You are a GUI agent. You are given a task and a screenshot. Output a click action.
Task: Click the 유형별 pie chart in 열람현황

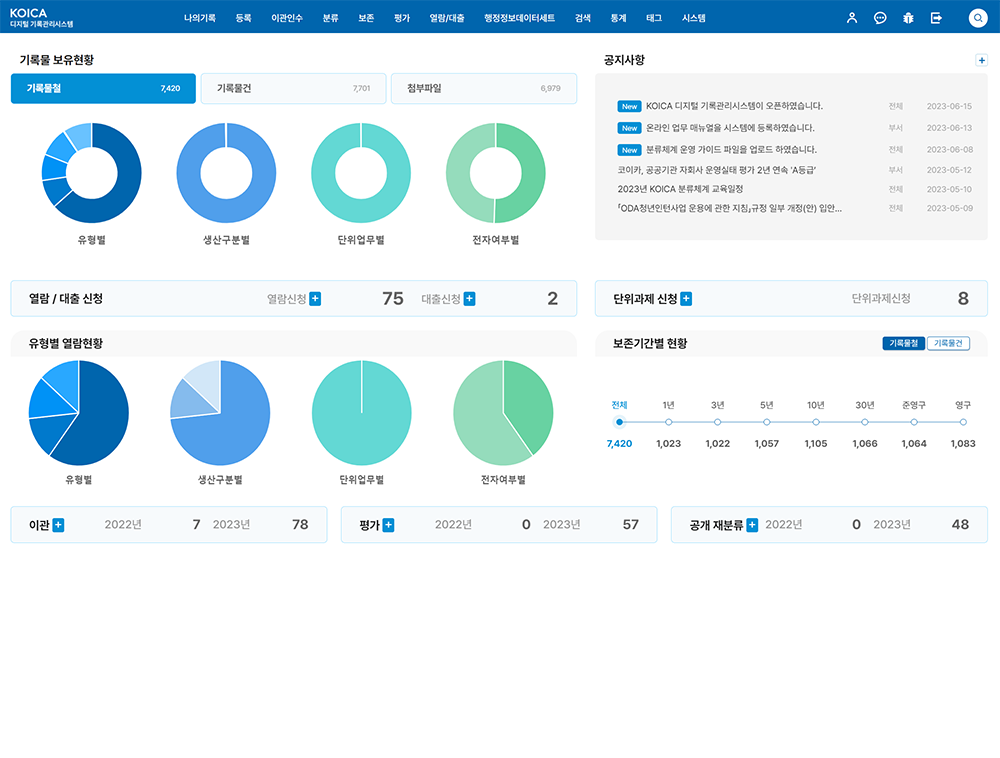78,413
